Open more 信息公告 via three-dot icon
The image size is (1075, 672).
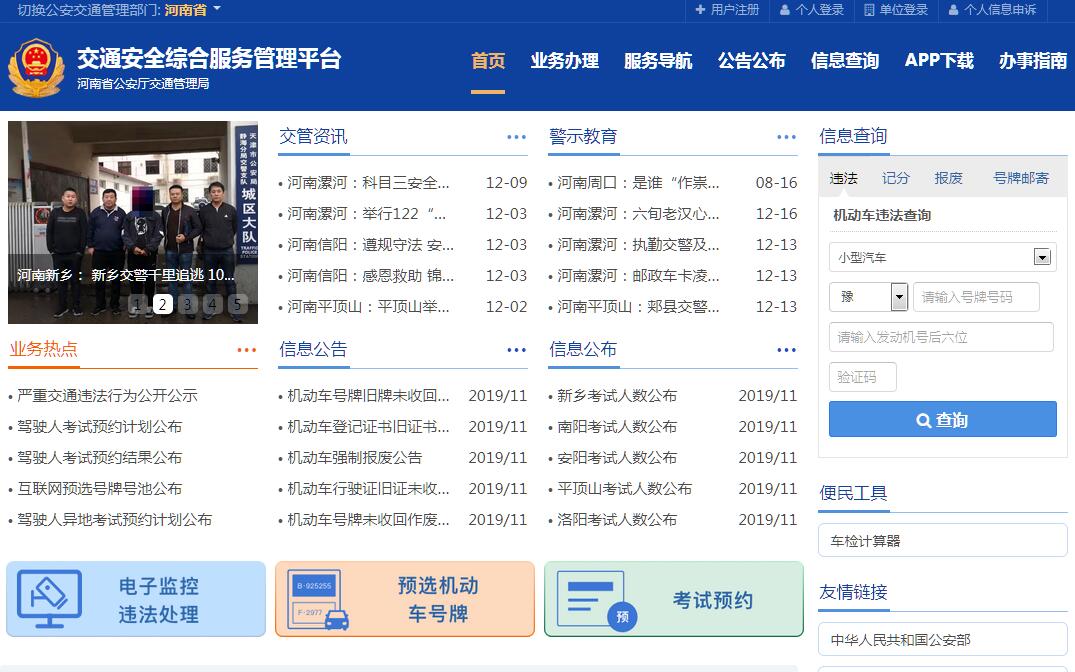(x=516, y=350)
